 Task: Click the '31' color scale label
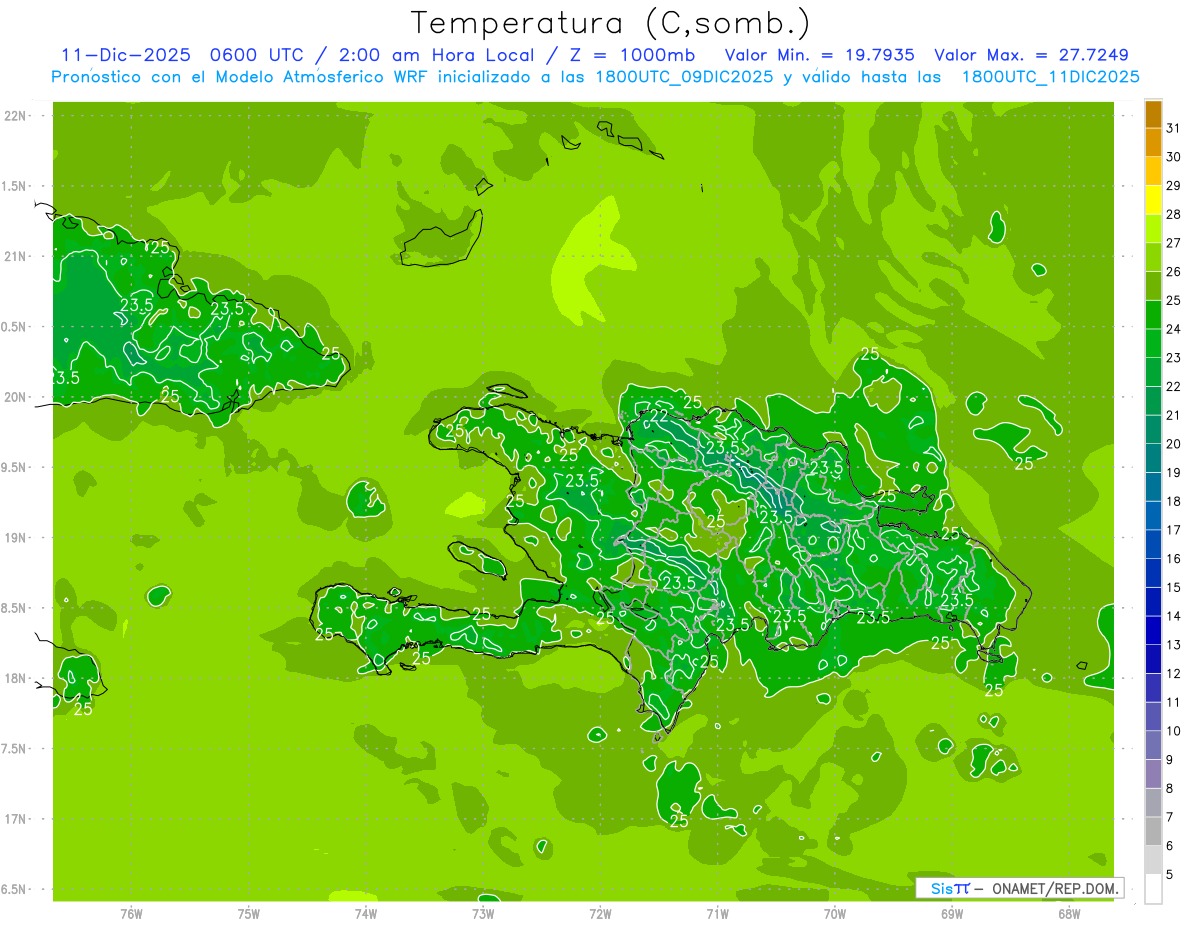click(1173, 127)
